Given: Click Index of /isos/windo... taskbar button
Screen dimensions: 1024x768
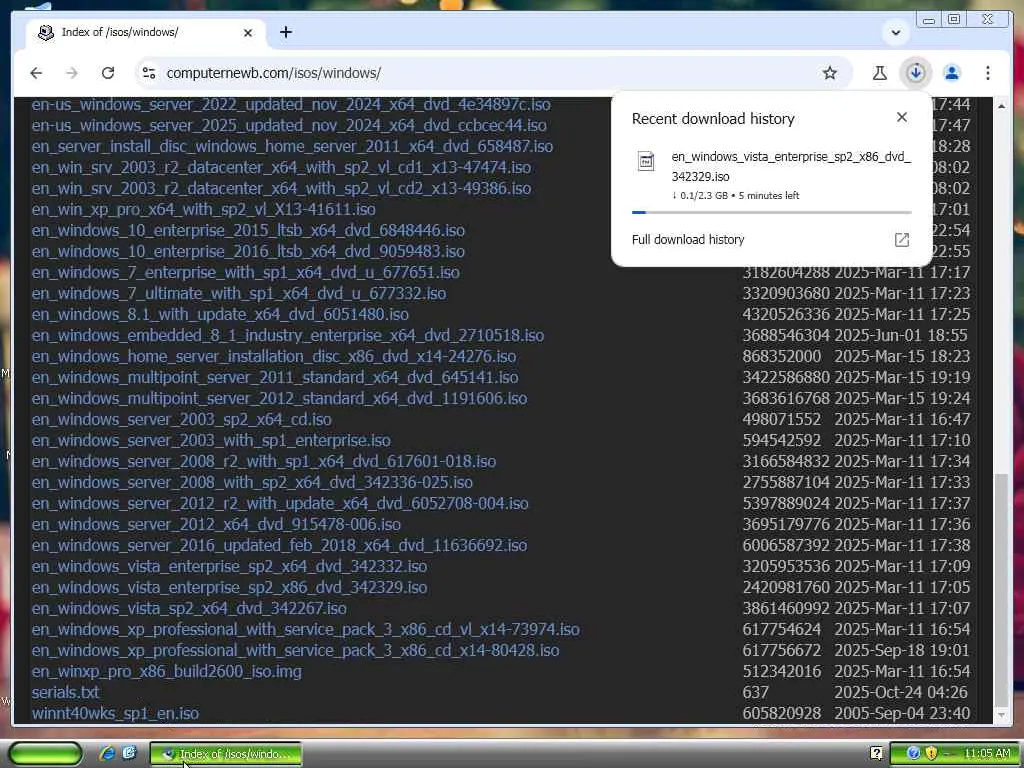Looking at the screenshot, I should [226, 754].
